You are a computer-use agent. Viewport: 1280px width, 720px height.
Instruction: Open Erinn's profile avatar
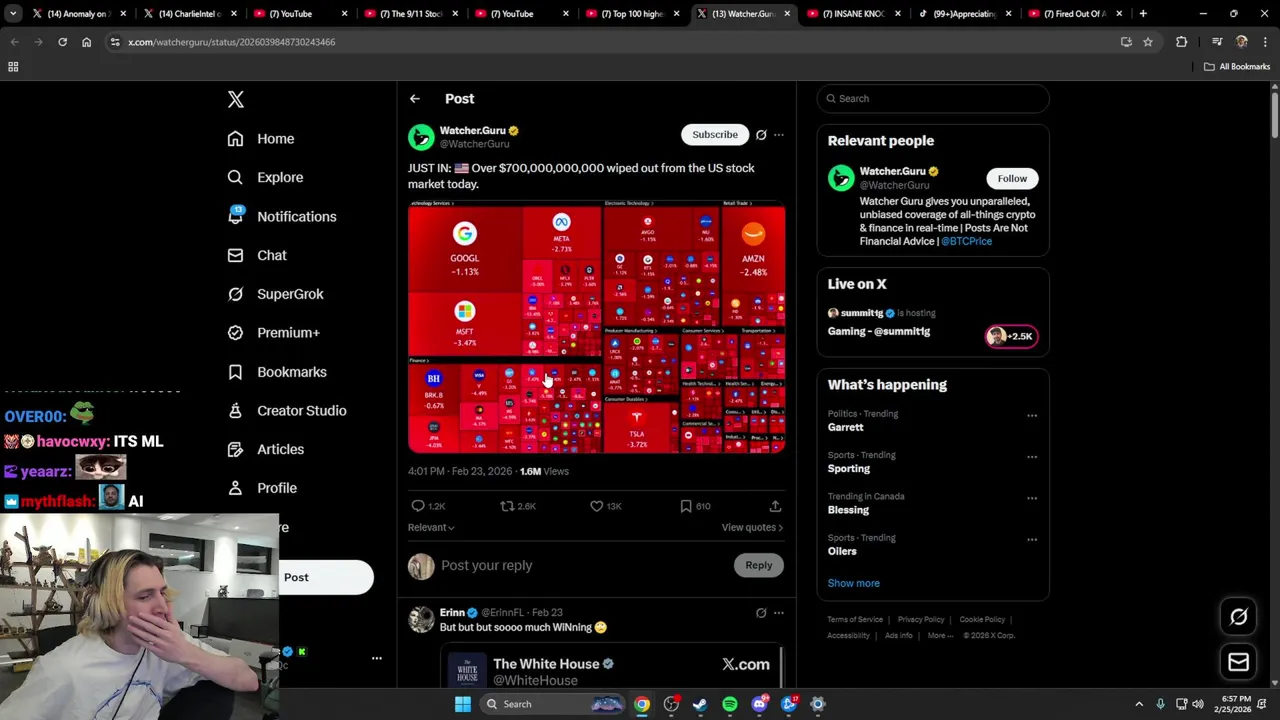pyautogui.click(x=421, y=619)
